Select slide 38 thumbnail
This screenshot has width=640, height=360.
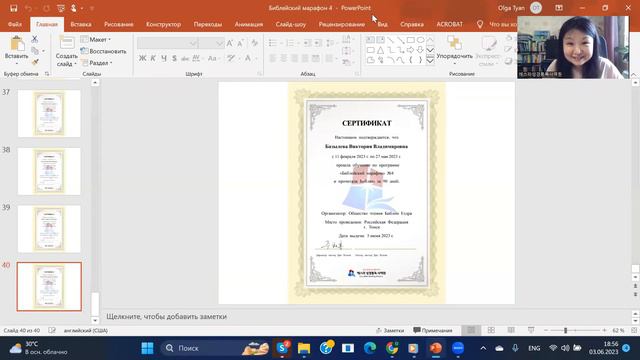pyautogui.click(x=49, y=171)
